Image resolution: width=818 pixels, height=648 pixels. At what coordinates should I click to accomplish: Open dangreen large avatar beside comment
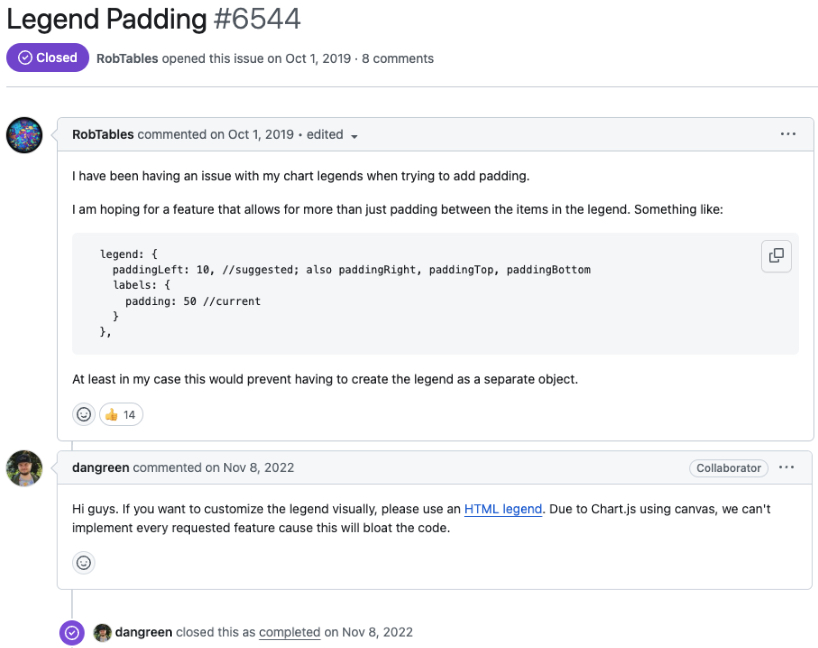[x=24, y=468]
